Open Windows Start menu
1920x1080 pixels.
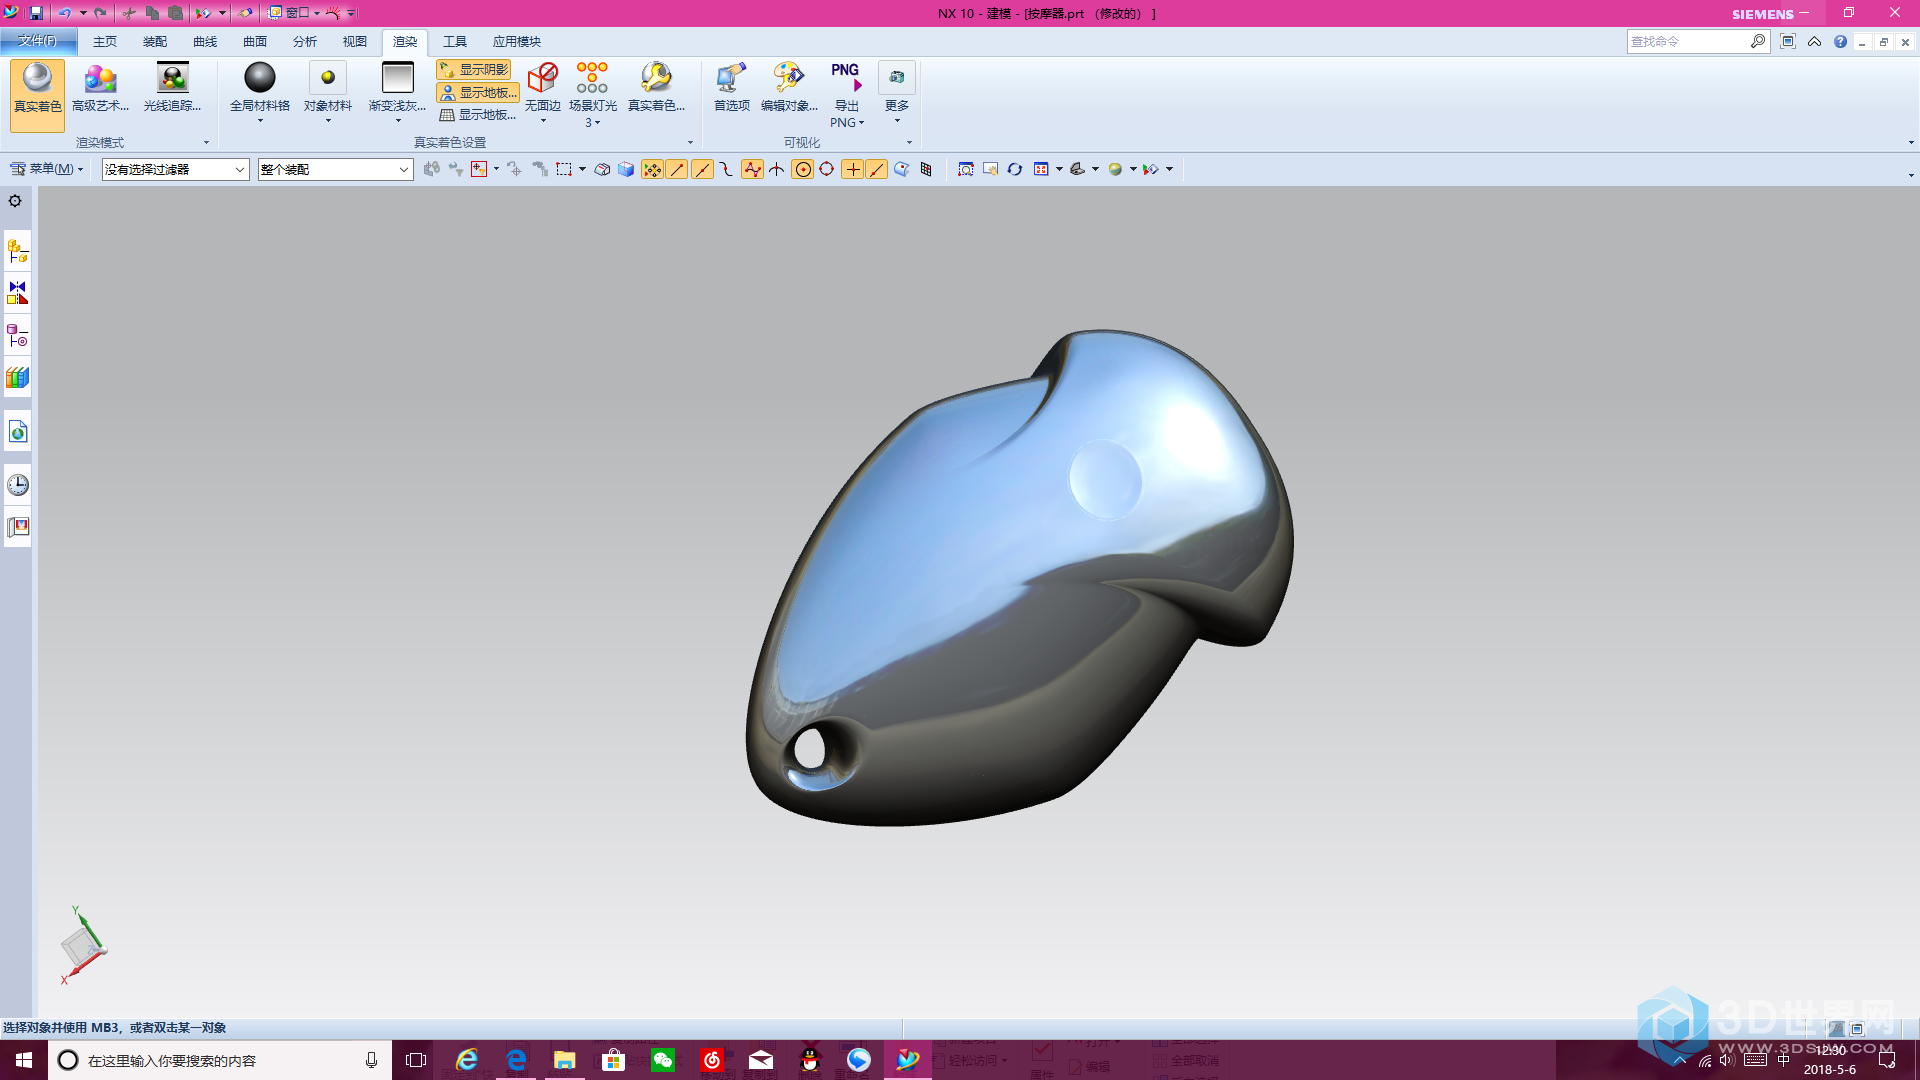coord(24,1060)
